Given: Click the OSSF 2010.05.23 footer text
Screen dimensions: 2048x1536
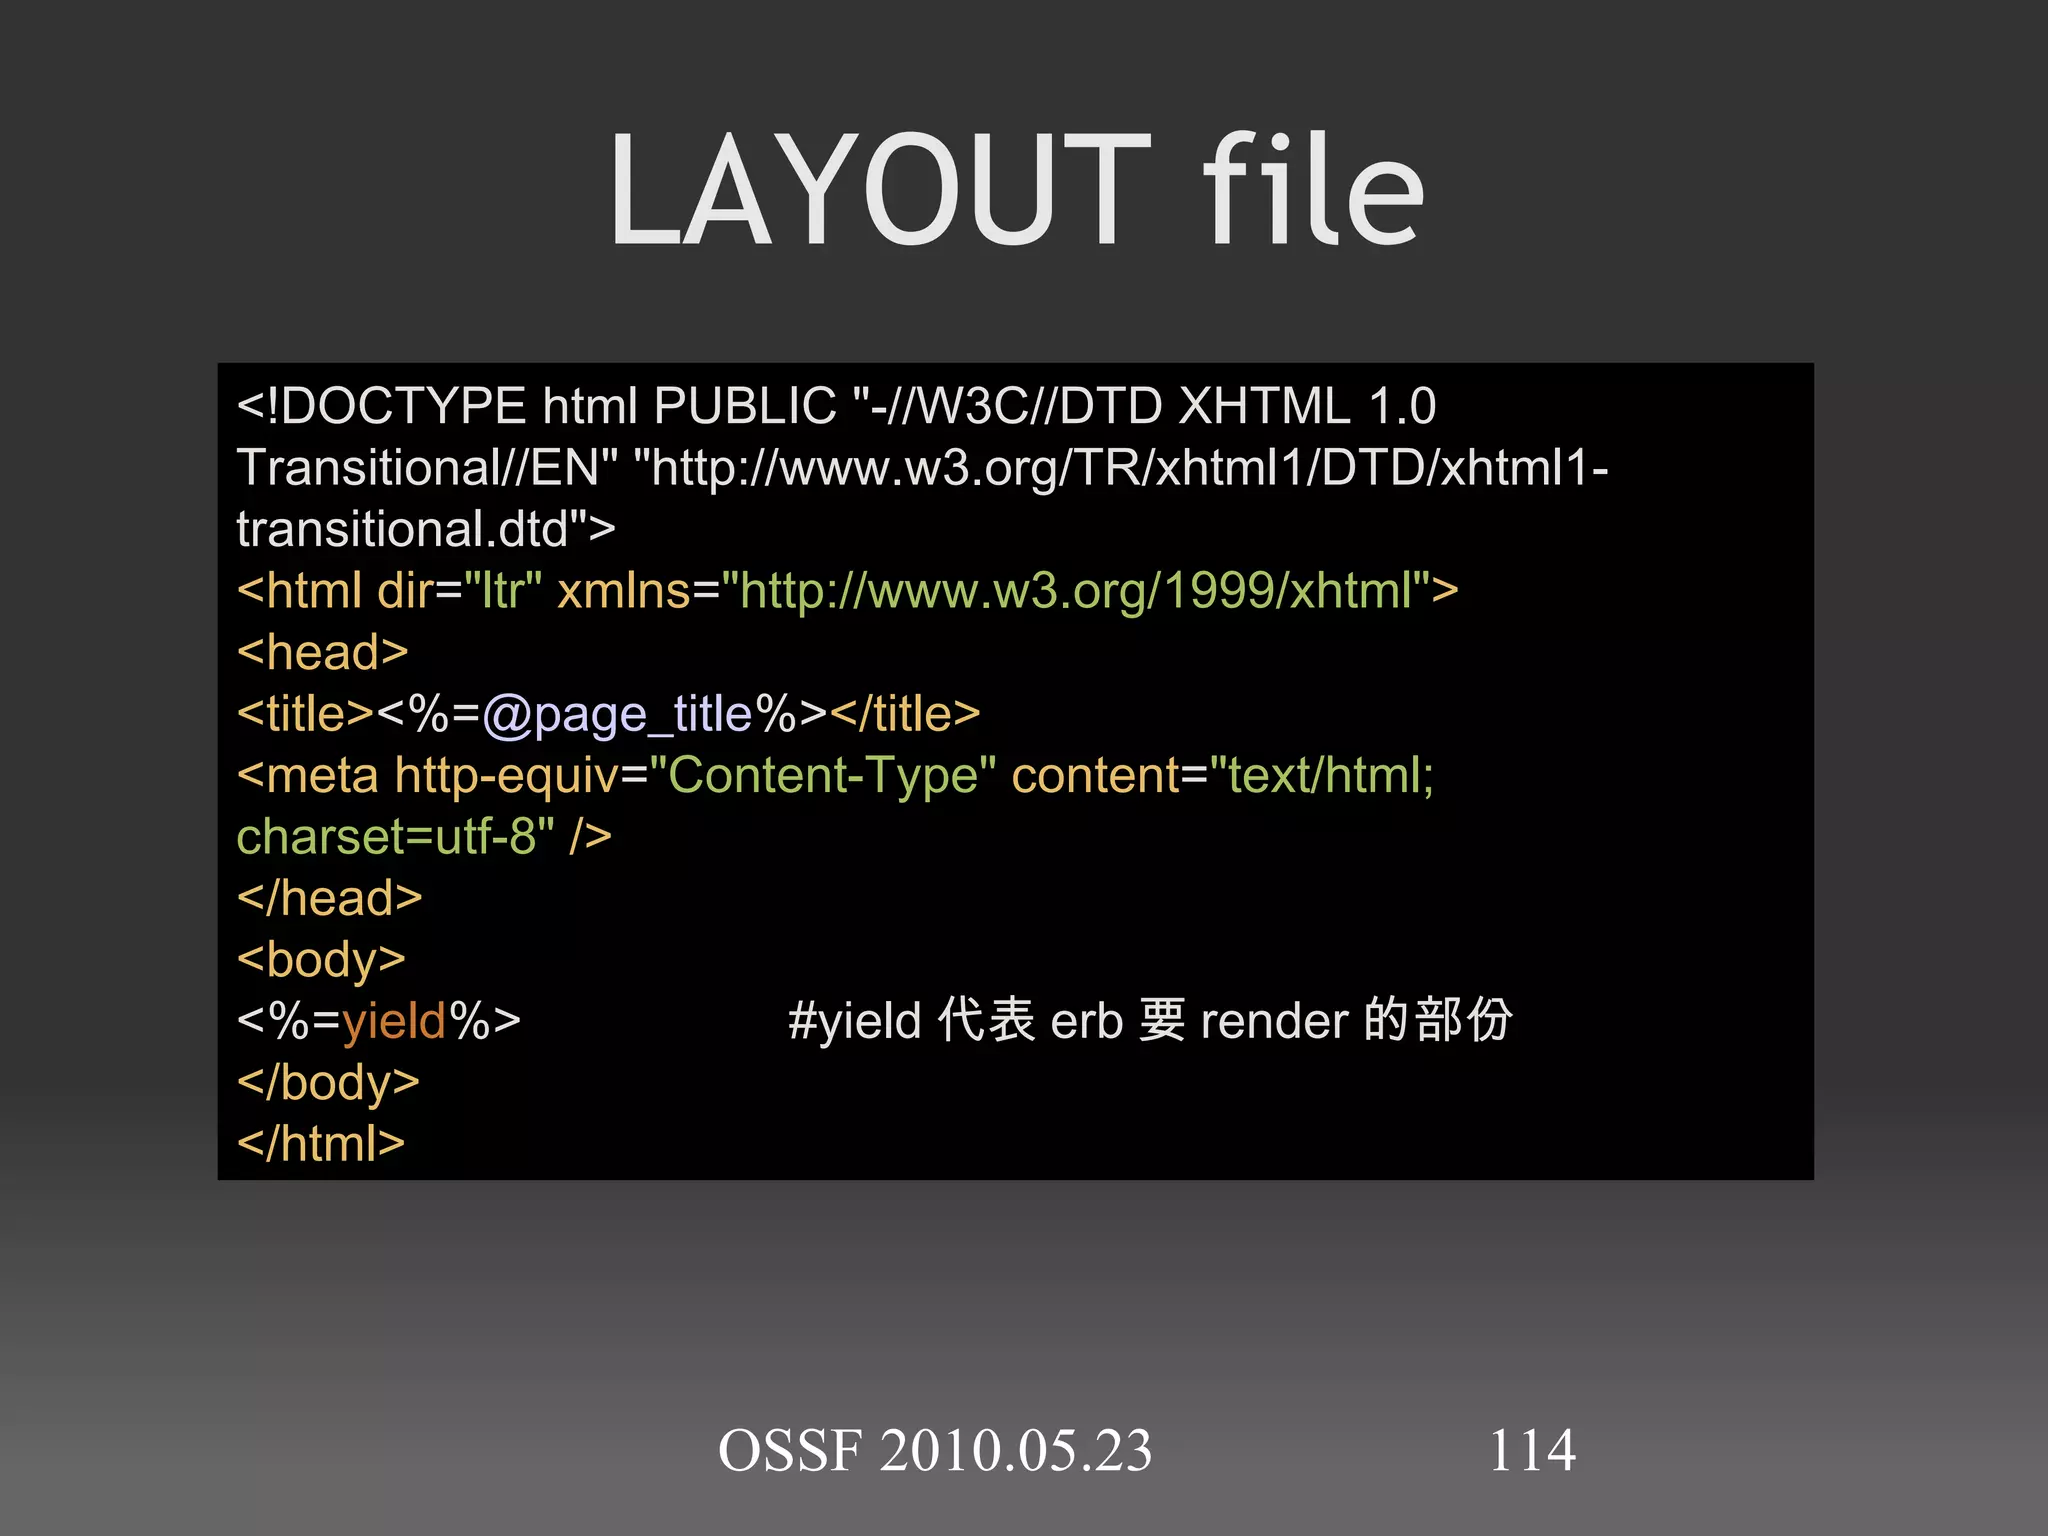Looking at the screenshot, I should pyautogui.click(x=935, y=1451).
